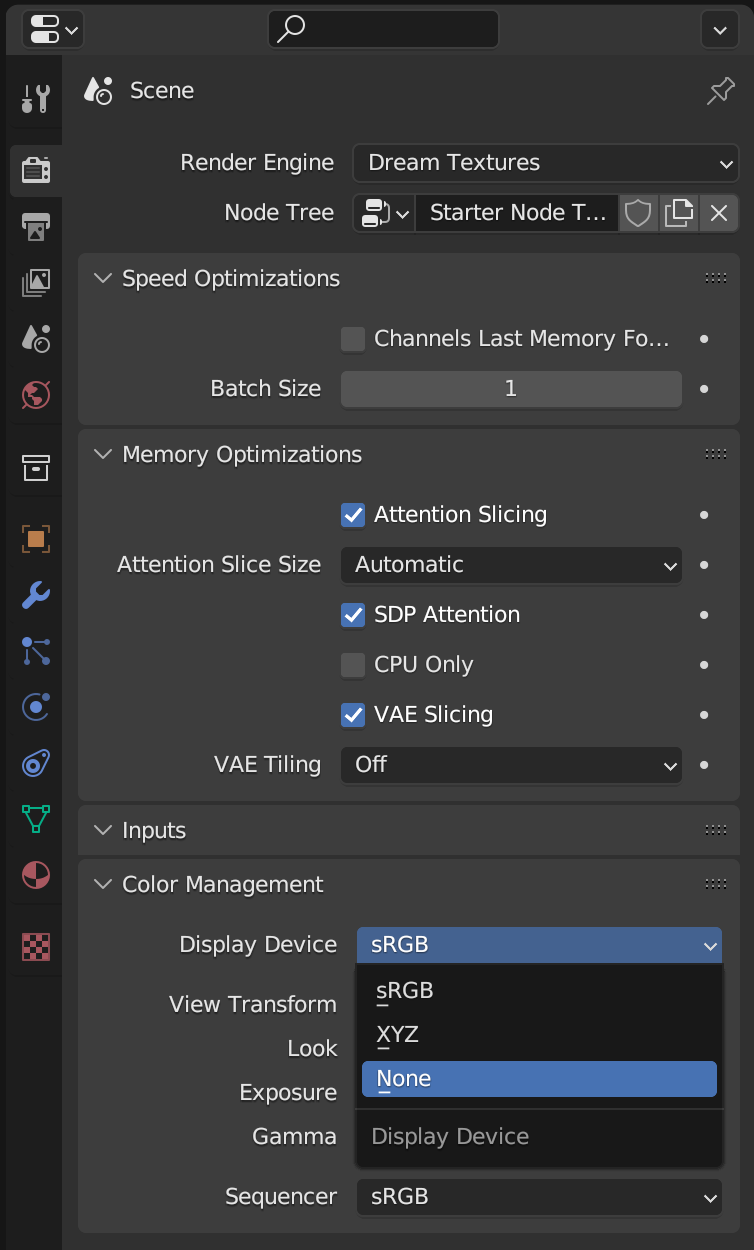Image resolution: width=754 pixels, height=1250 pixels.
Task: Open the Material properties tab
Action: click(x=36, y=876)
